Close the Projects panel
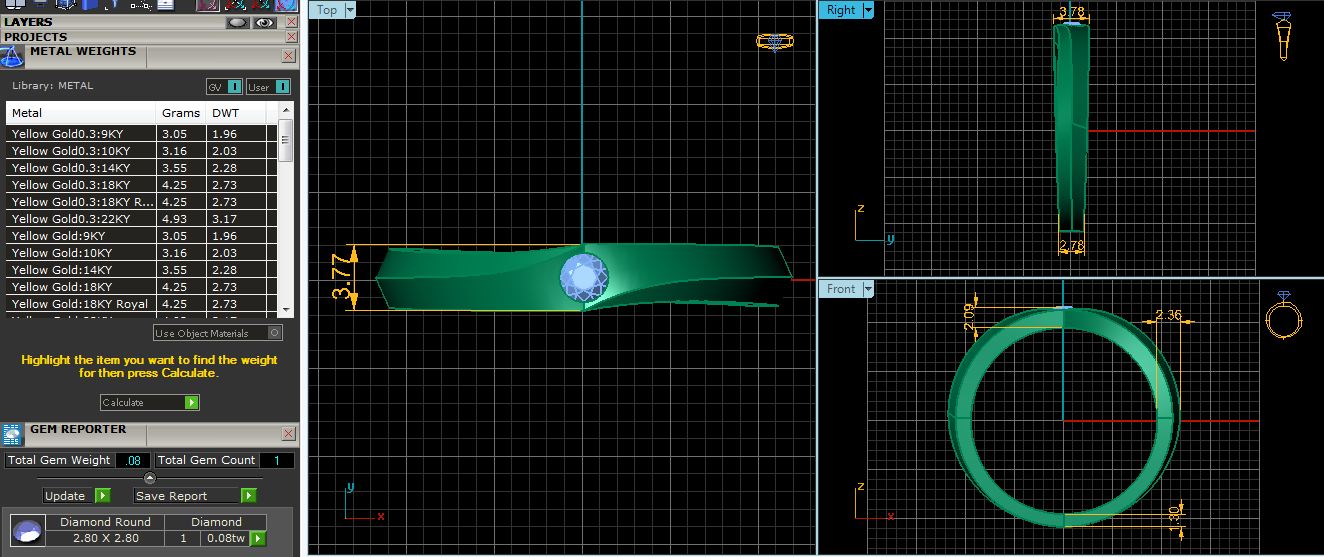Image resolution: width=1324 pixels, height=557 pixels. click(x=291, y=37)
